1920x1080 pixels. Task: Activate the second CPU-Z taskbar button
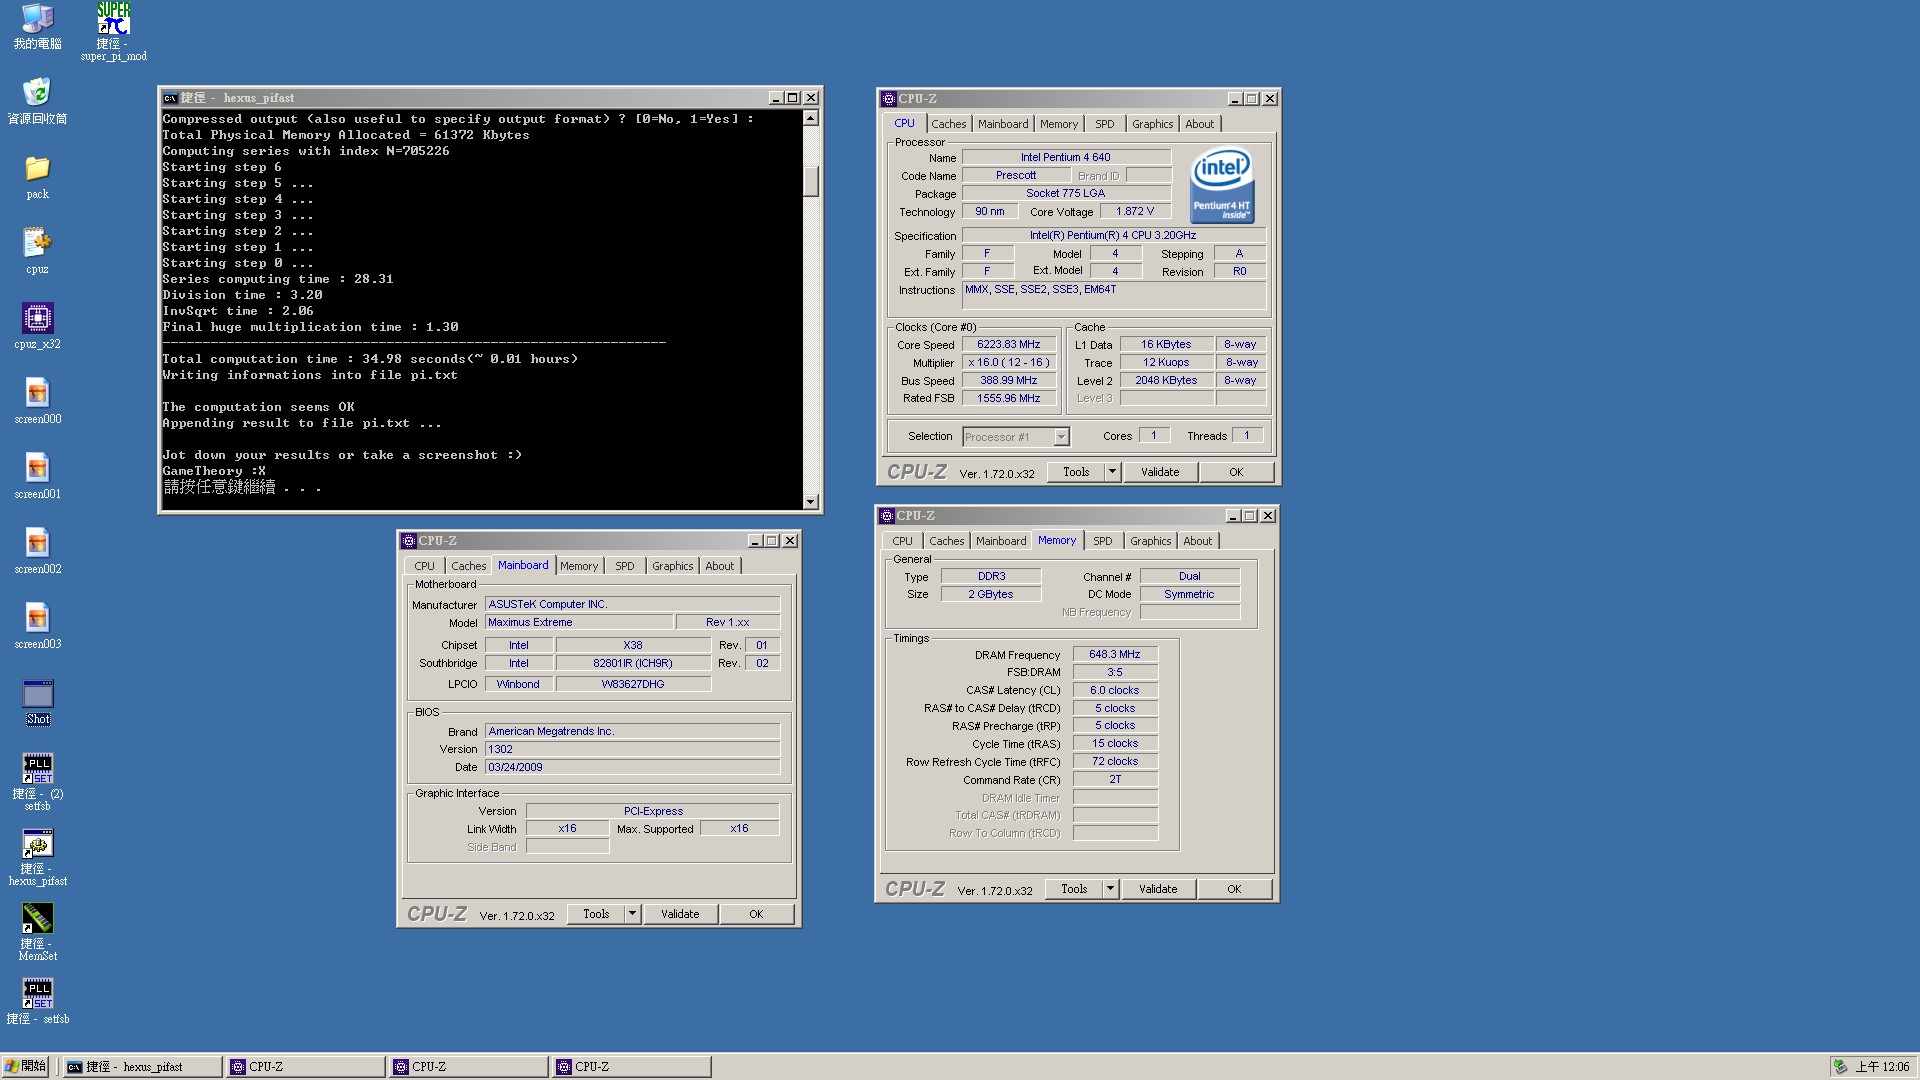pos(468,1067)
